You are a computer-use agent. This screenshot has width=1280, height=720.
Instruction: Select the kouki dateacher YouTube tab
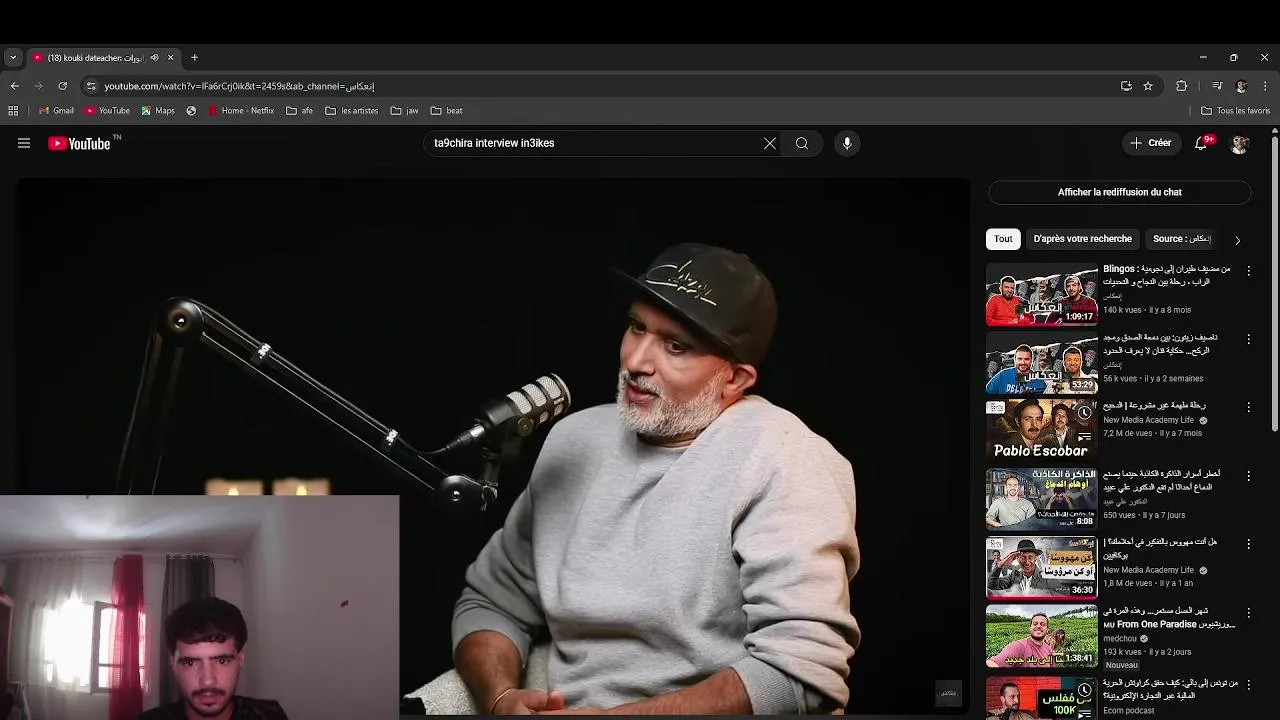[x=103, y=58]
